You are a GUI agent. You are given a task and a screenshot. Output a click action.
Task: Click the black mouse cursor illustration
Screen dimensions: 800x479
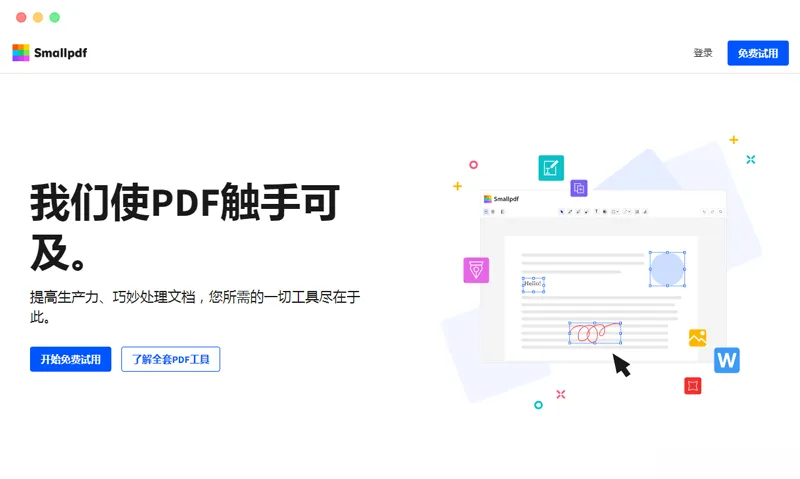click(x=621, y=365)
